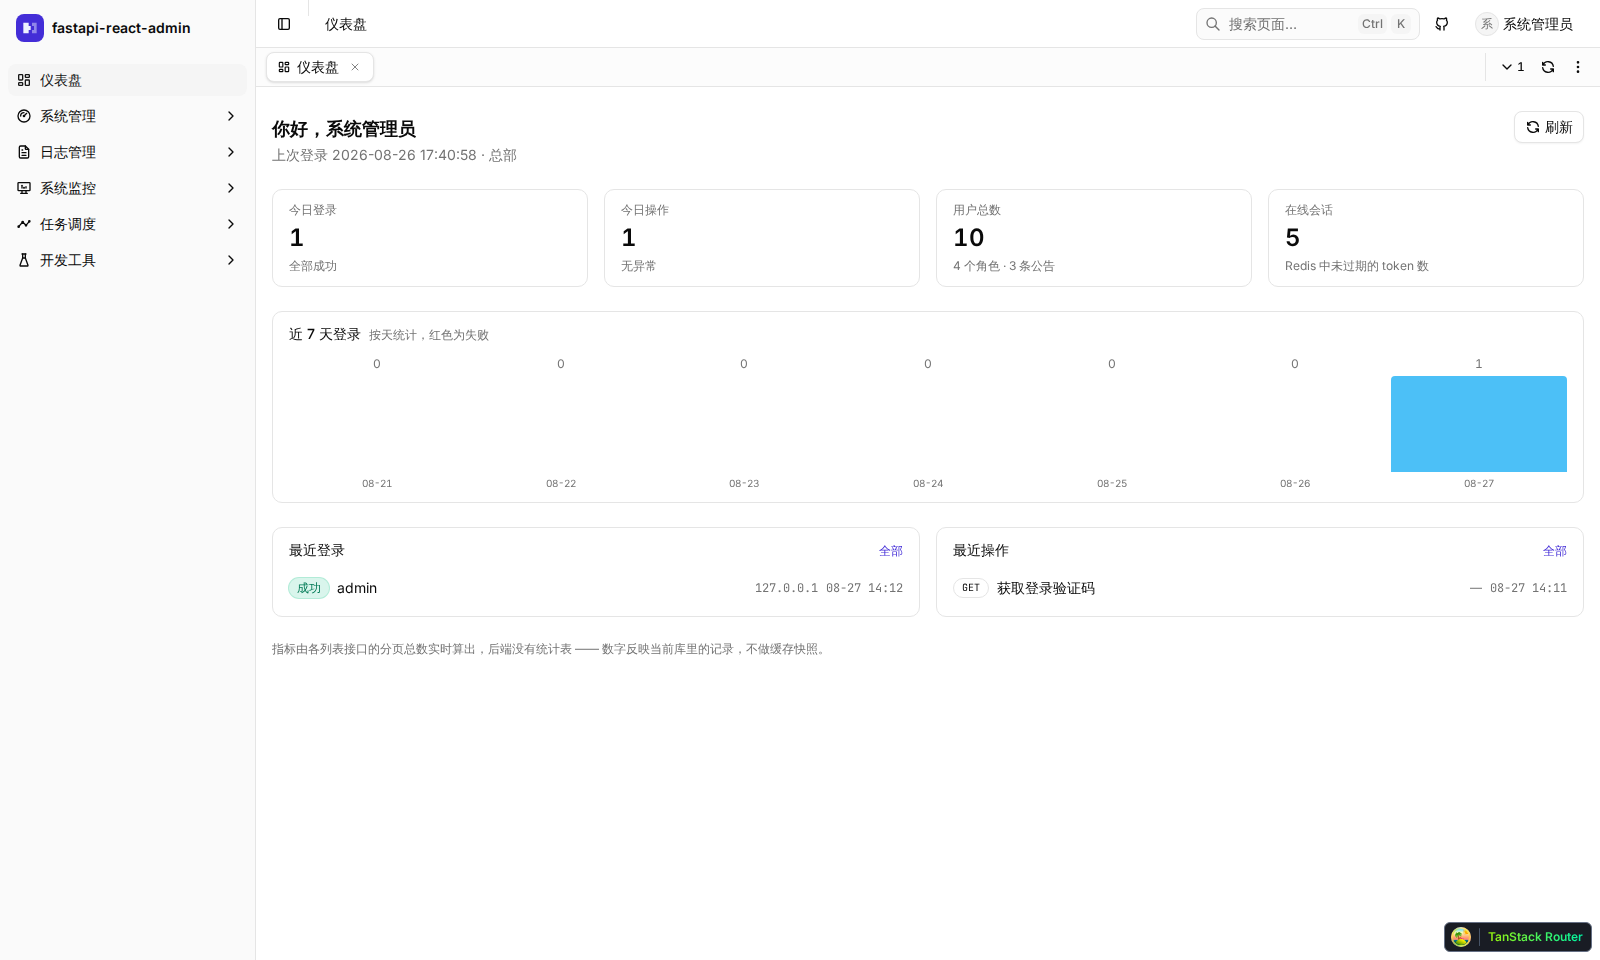Click the 在线会话 stat card
Viewport: 1600px width, 960px height.
click(1426, 238)
